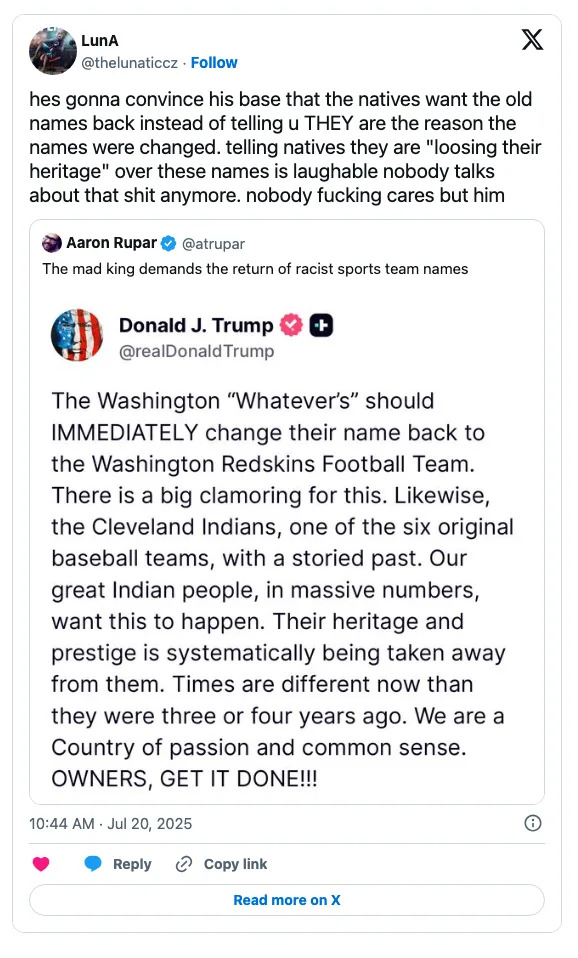The image size is (578, 958).
Task: Open LunA's profile picture
Action: coord(51,50)
